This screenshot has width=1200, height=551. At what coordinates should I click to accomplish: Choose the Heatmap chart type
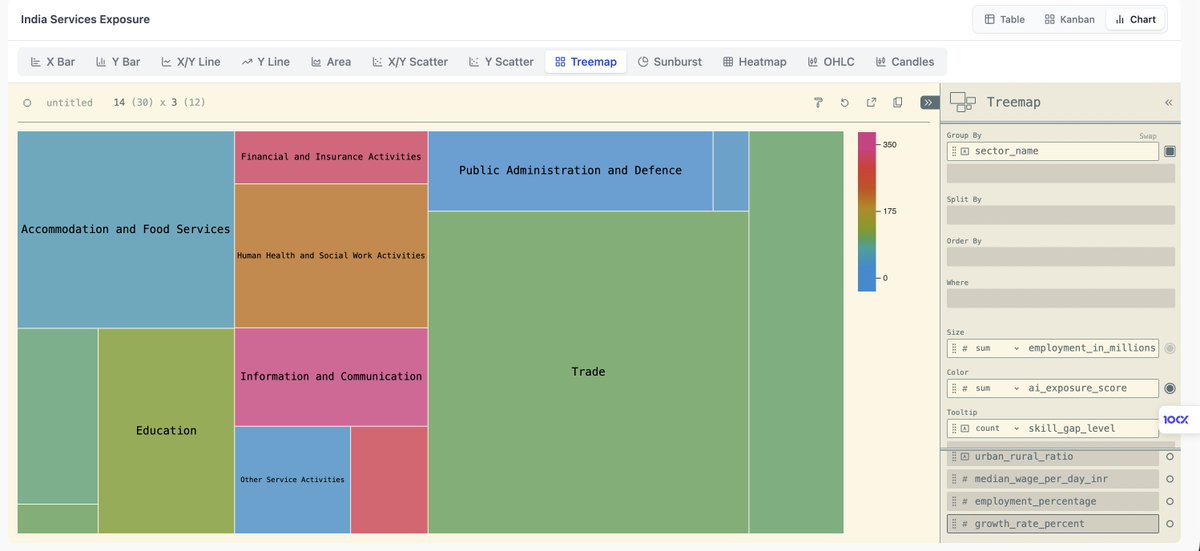(755, 62)
